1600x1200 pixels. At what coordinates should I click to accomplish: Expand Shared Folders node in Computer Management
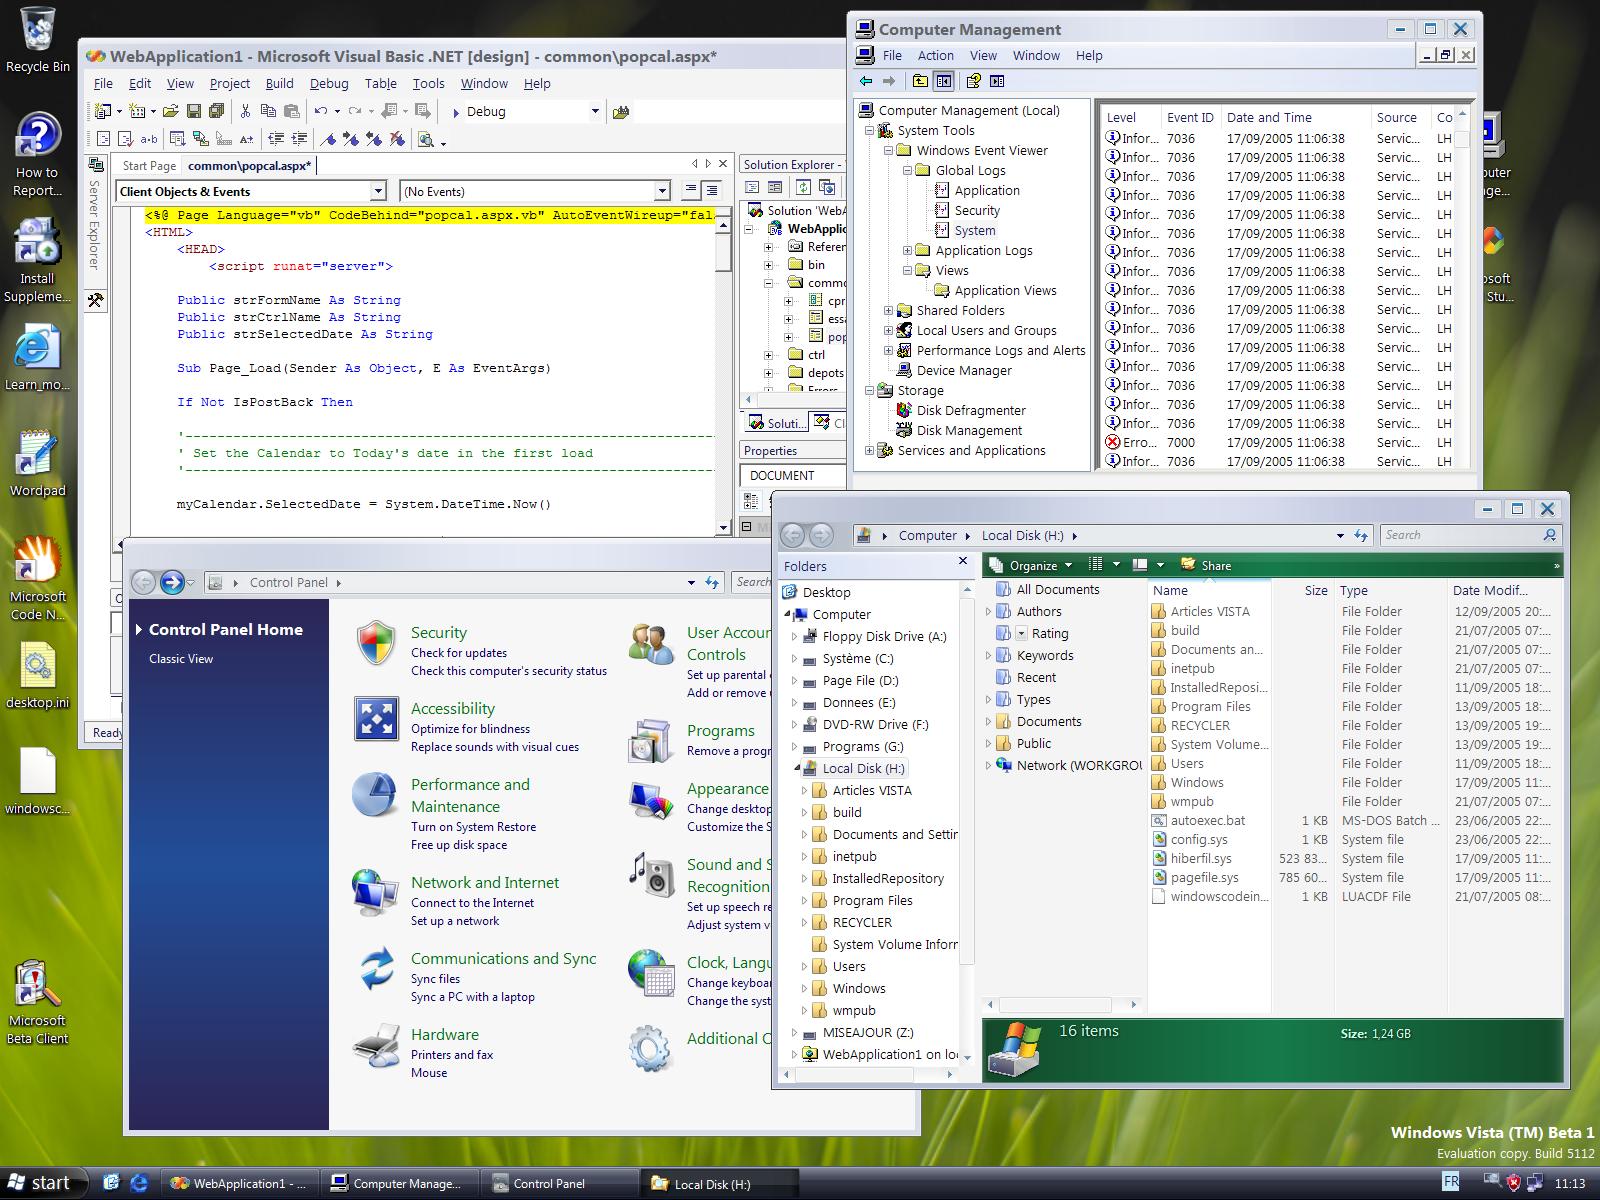pyautogui.click(x=888, y=310)
